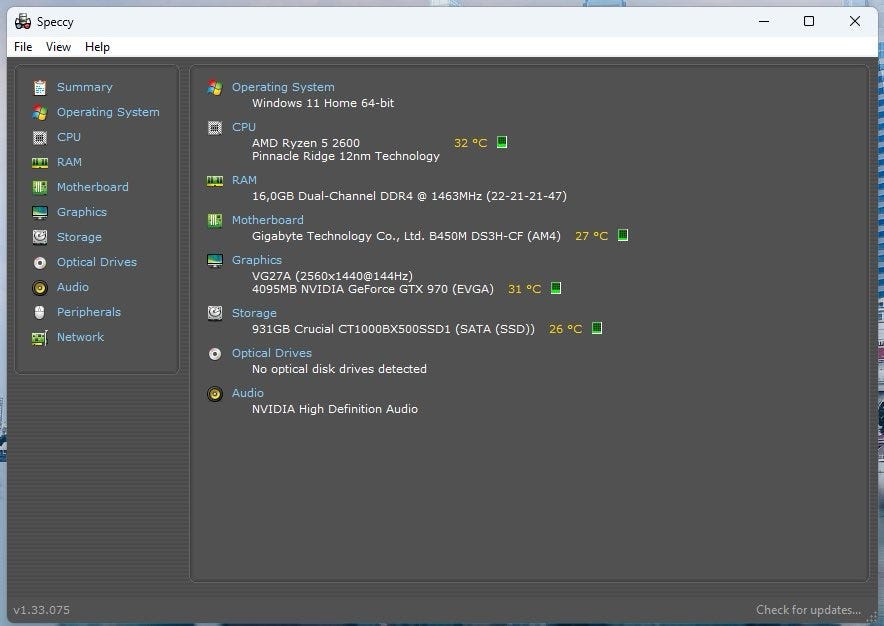Image resolution: width=884 pixels, height=626 pixels.
Task: Open the Peripherals sidebar section
Action: coord(89,312)
